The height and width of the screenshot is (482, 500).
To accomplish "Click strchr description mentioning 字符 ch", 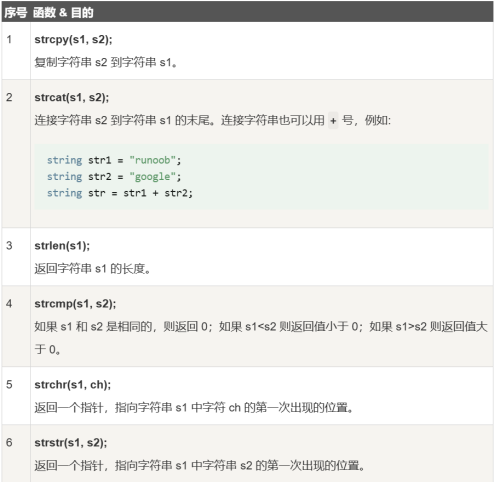I will [194, 407].
